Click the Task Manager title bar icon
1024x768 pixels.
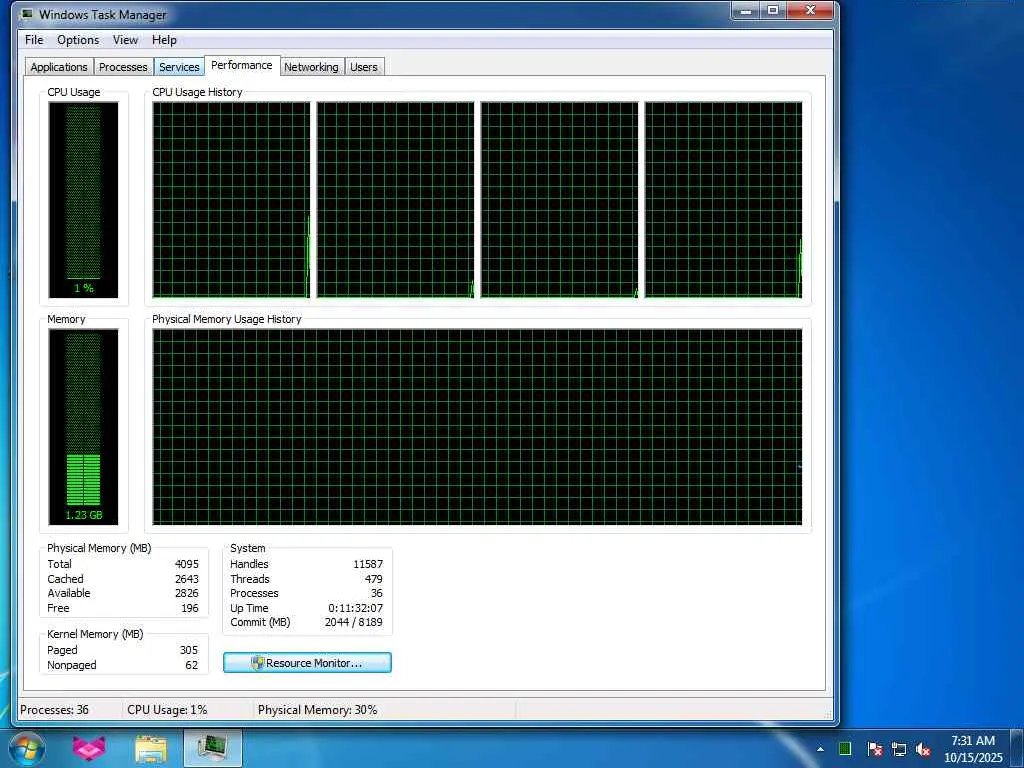pos(27,13)
